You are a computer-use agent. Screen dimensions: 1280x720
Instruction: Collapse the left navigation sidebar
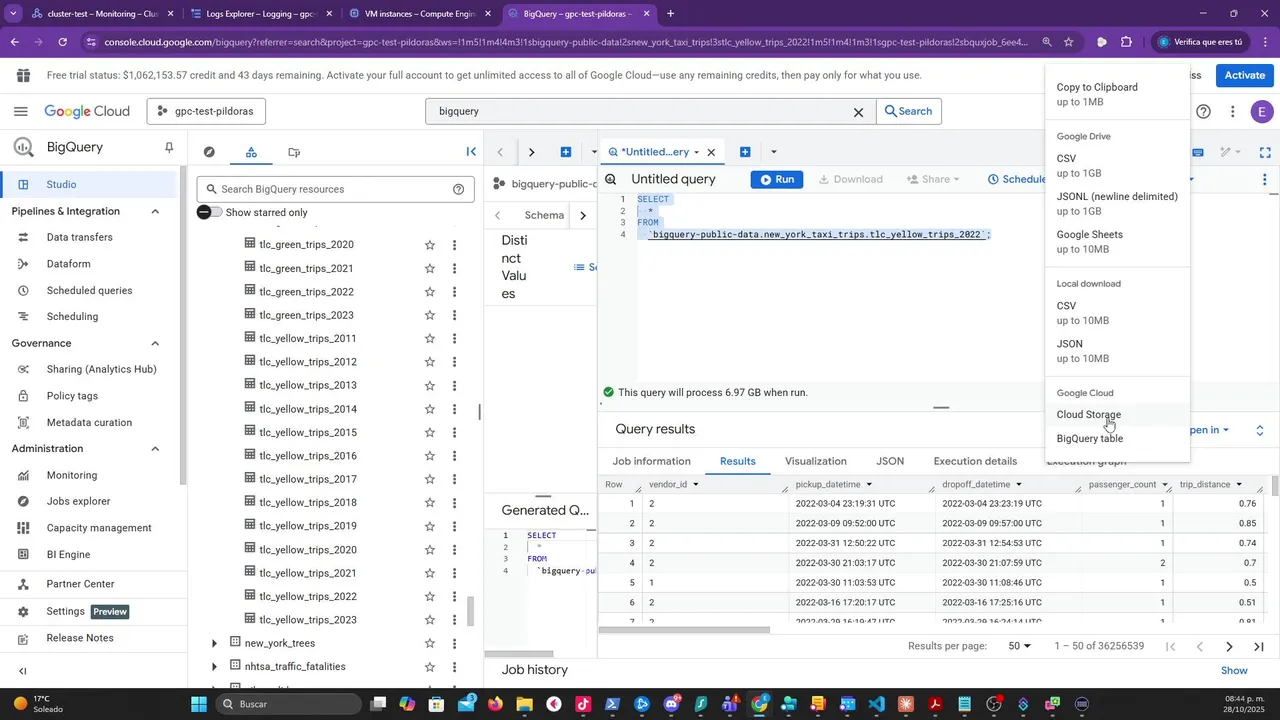tap(23, 672)
